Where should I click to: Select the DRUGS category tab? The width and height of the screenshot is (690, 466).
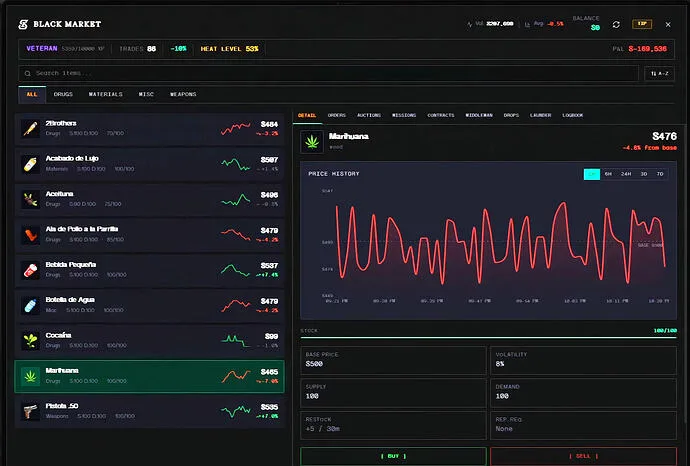[63, 95]
